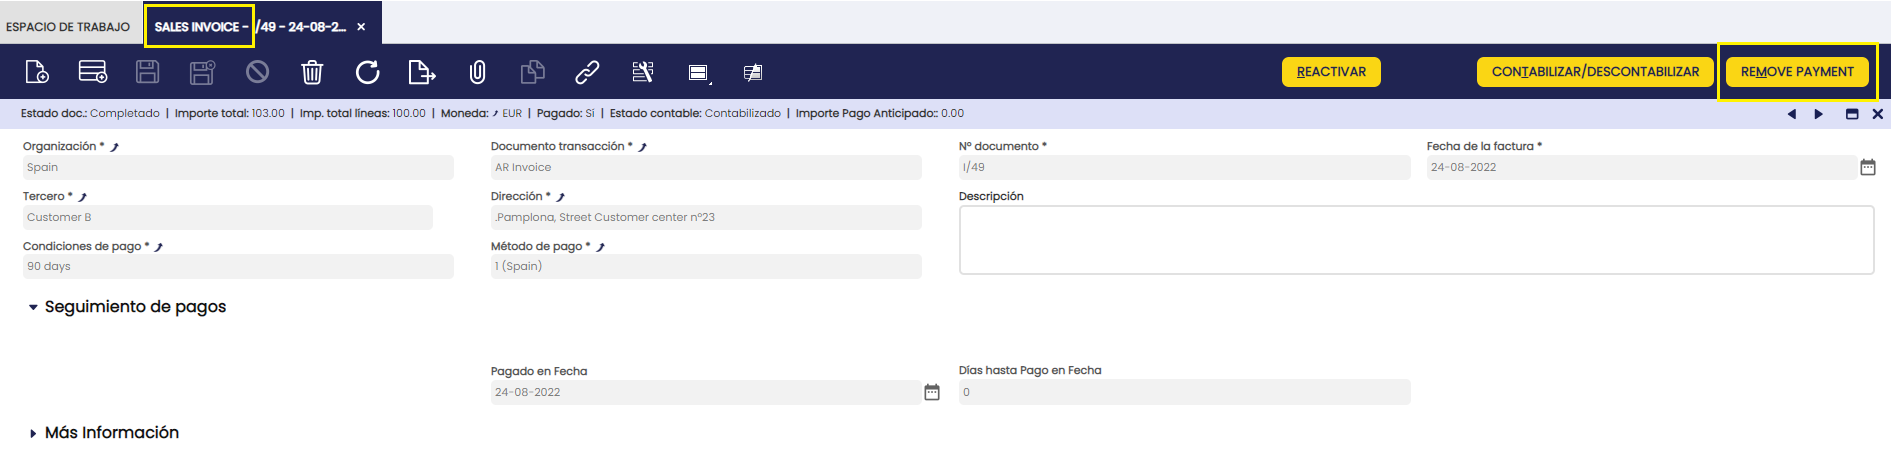Image resolution: width=1891 pixels, height=465 pixels.
Task: Go to previous record arrow
Action: (x=1791, y=114)
